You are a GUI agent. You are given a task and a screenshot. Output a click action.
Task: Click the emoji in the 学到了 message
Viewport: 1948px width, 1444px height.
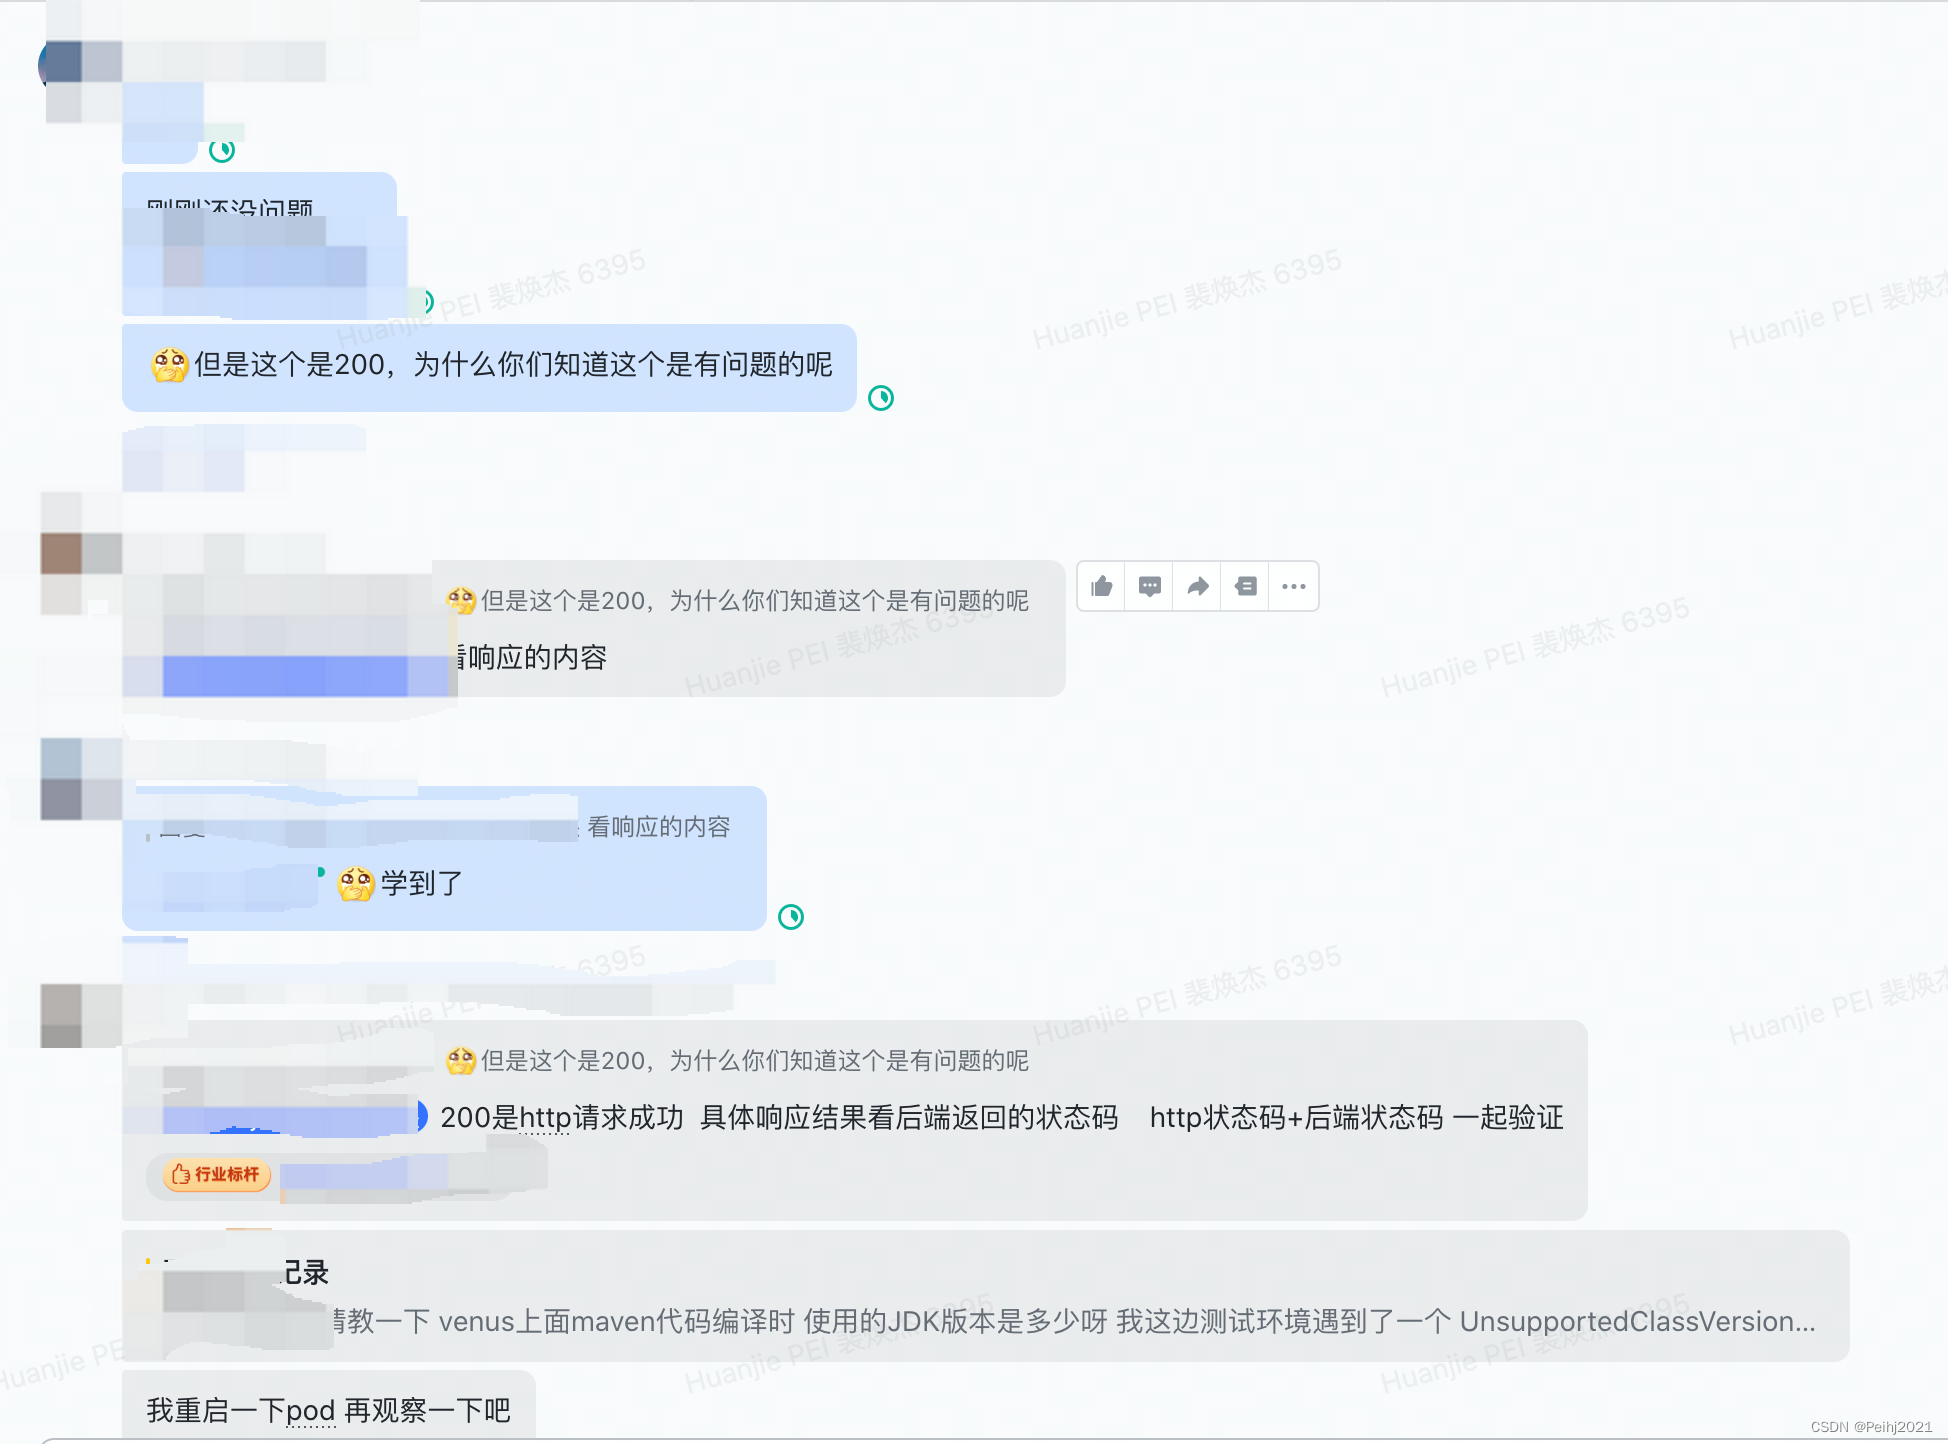[x=356, y=884]
